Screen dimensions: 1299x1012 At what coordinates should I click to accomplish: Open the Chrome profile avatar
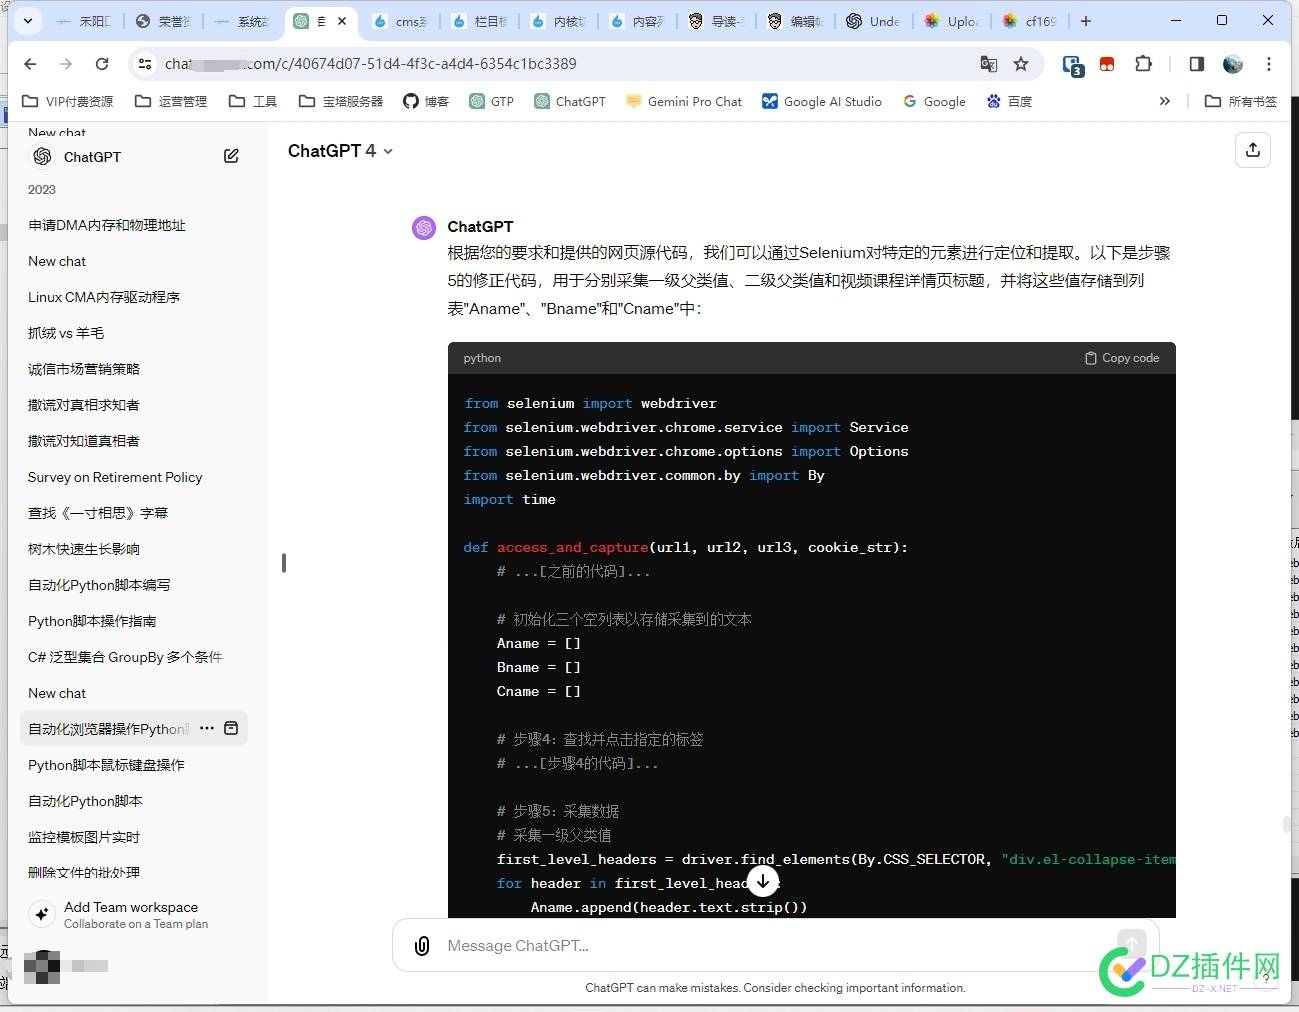[1233, 64]
